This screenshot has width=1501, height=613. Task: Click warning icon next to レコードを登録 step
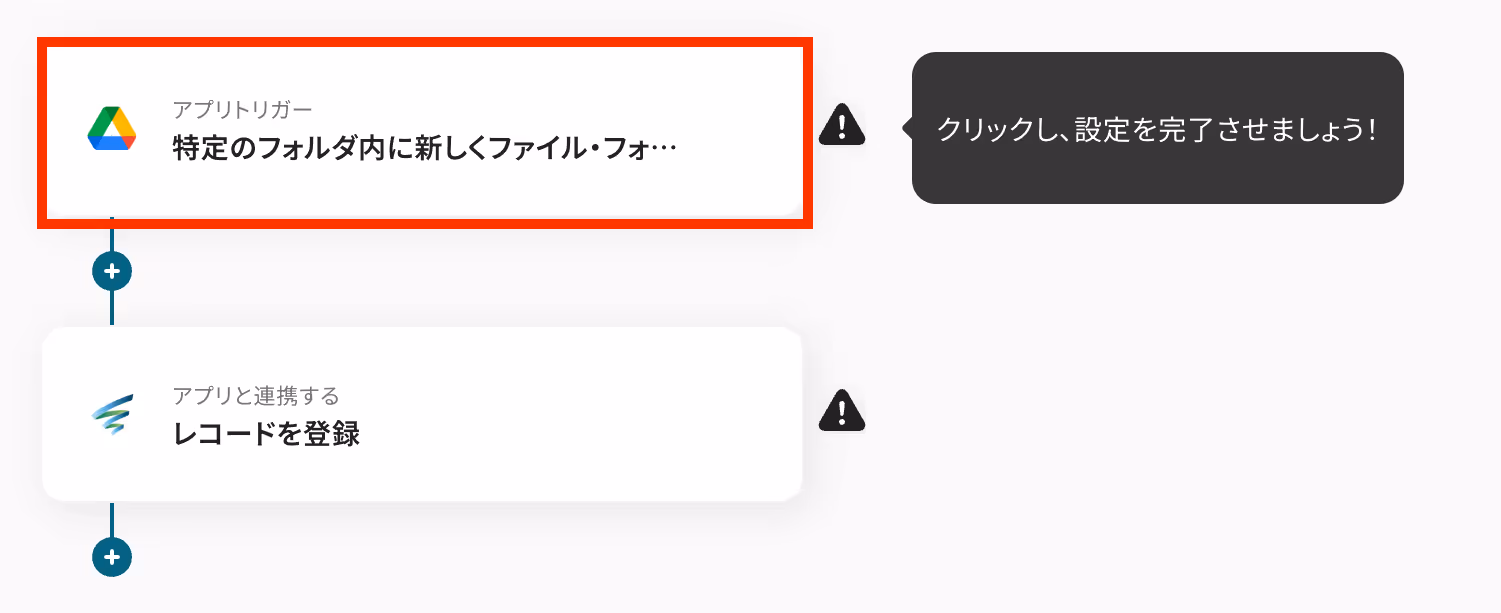point(842,410)
